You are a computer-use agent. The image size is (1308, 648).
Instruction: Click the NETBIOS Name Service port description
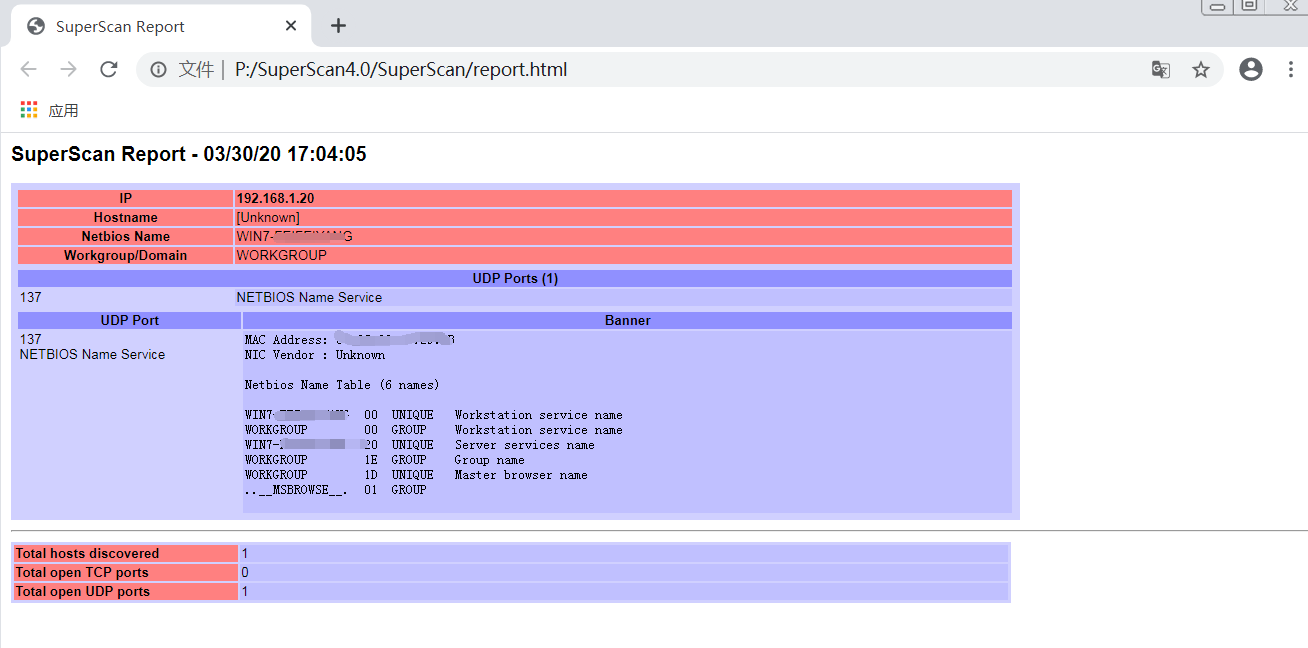point(309,298)
